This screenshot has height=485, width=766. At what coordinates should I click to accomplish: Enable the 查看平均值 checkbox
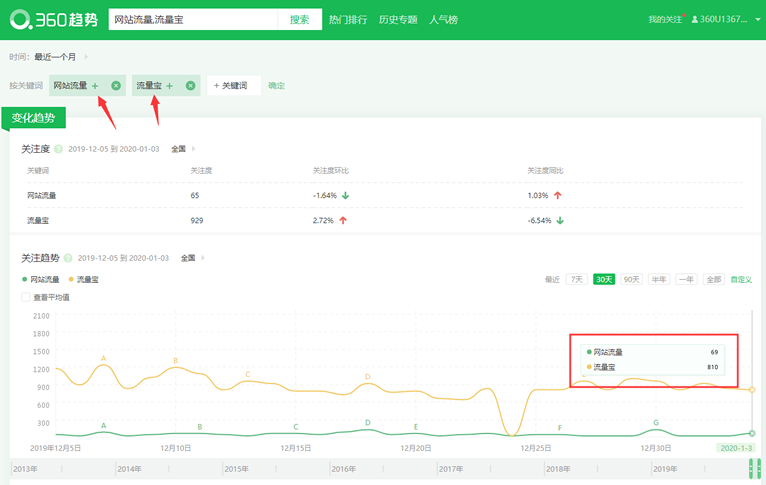[26, 297]
